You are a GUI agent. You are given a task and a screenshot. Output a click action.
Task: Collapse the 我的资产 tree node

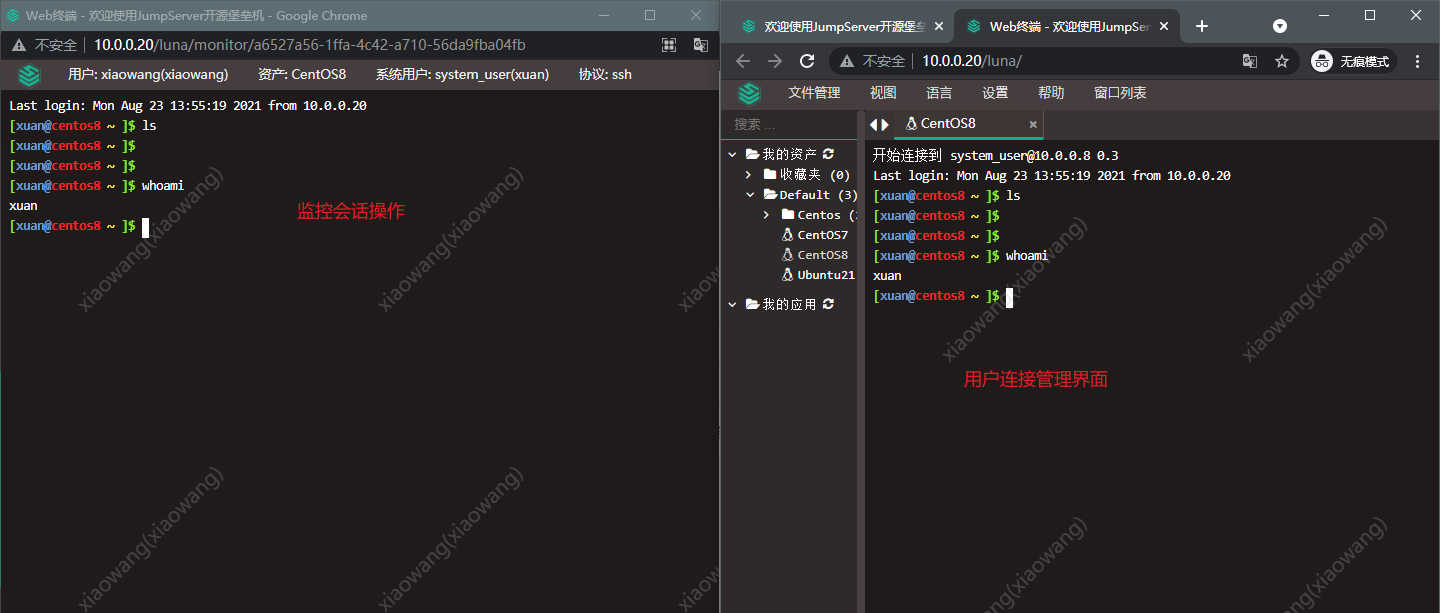click(x=732, y=154)
